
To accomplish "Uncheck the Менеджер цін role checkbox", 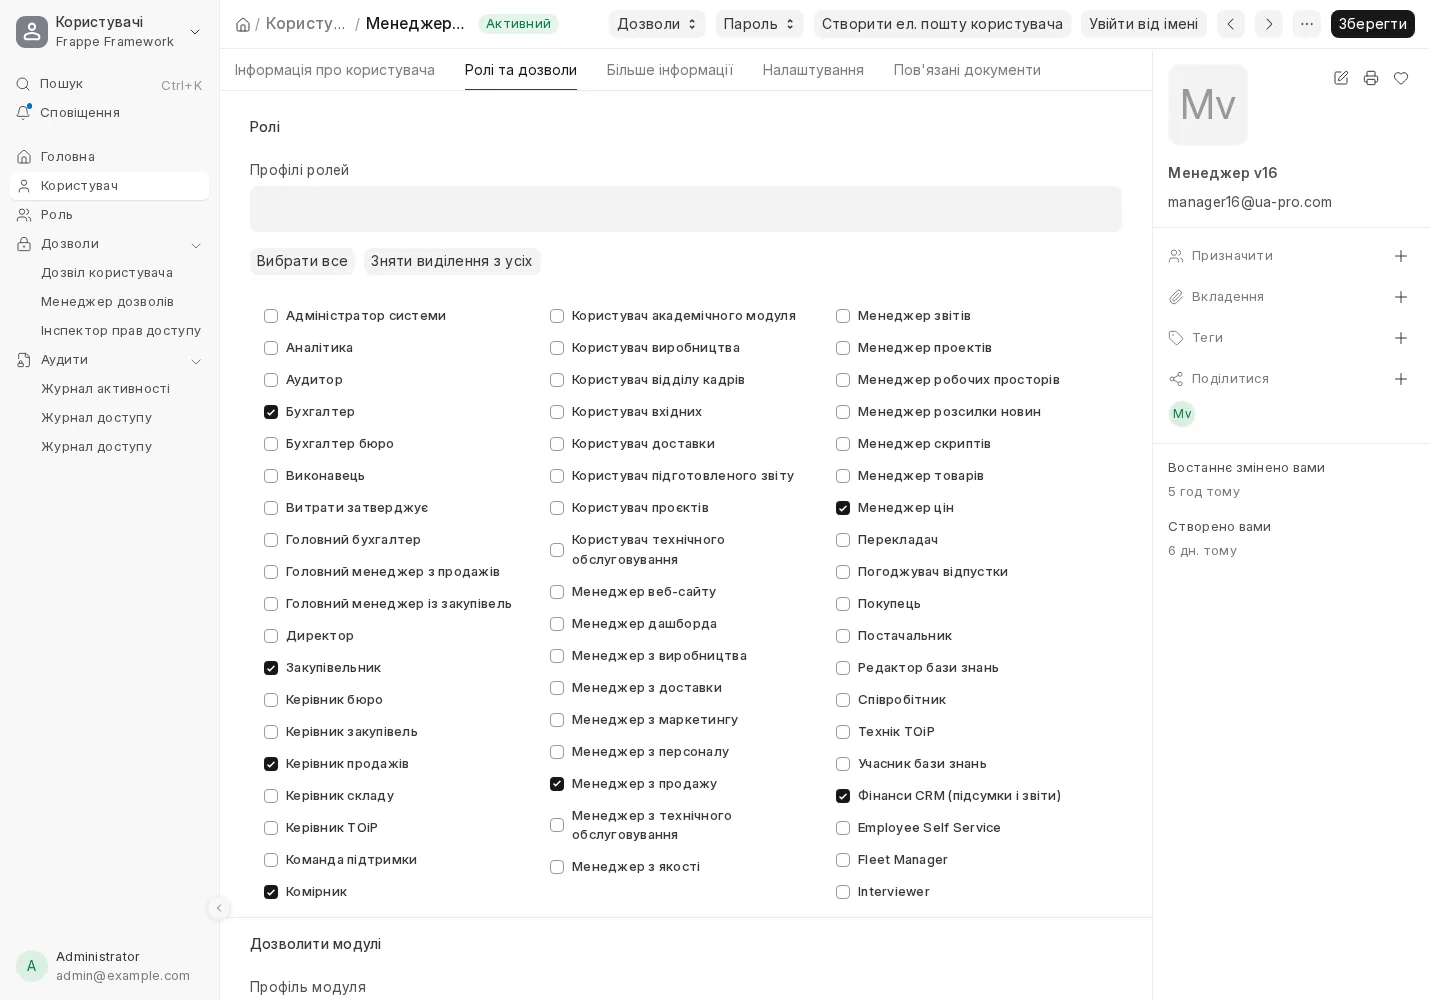I will tap(843, 508).
